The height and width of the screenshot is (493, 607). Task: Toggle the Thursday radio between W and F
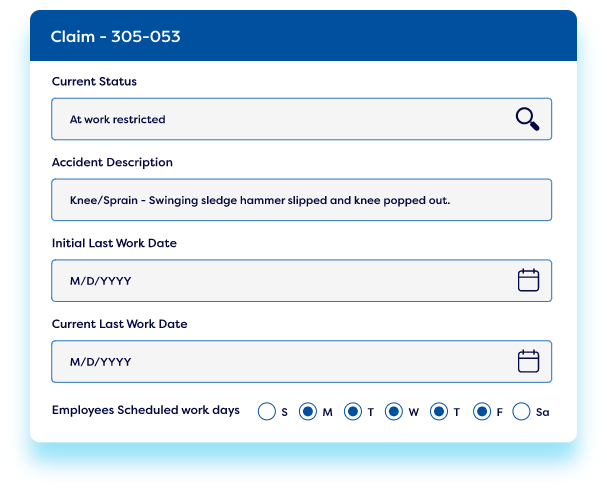tap(438, 411)
